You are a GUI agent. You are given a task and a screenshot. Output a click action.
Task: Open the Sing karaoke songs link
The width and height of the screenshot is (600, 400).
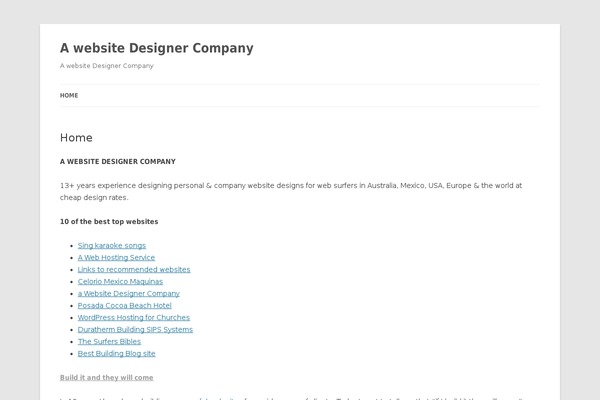[112, 245]
